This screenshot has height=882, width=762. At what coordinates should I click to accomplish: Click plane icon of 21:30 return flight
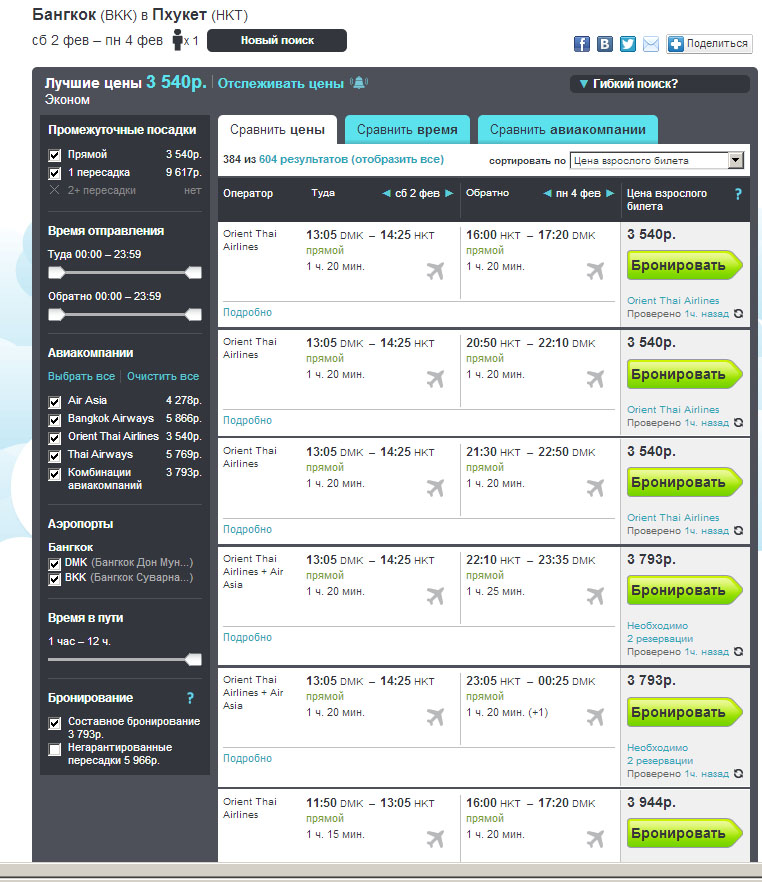[x=595, y=488]
